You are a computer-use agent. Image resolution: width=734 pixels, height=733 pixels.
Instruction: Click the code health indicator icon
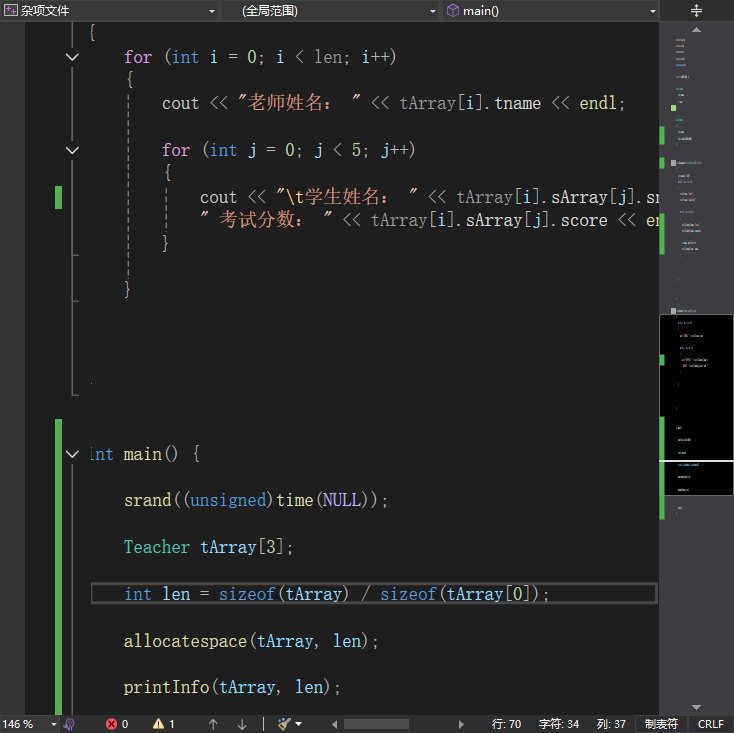point(69,724)
